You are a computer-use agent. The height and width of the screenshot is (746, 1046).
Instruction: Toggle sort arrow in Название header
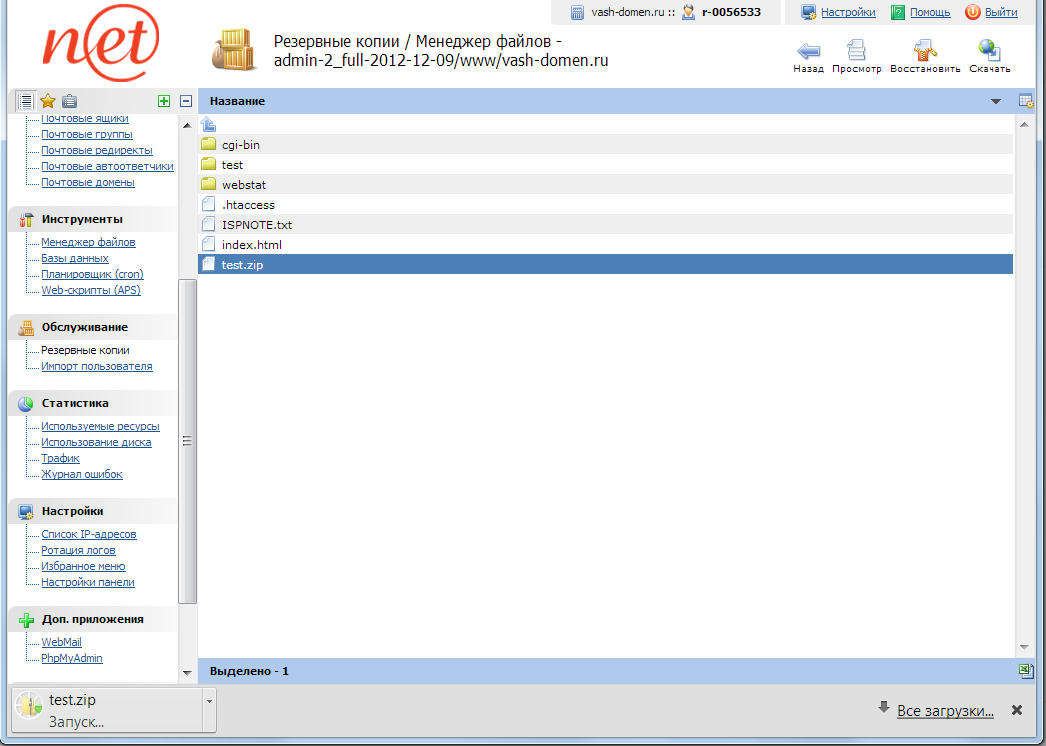(x=995, y=102)
